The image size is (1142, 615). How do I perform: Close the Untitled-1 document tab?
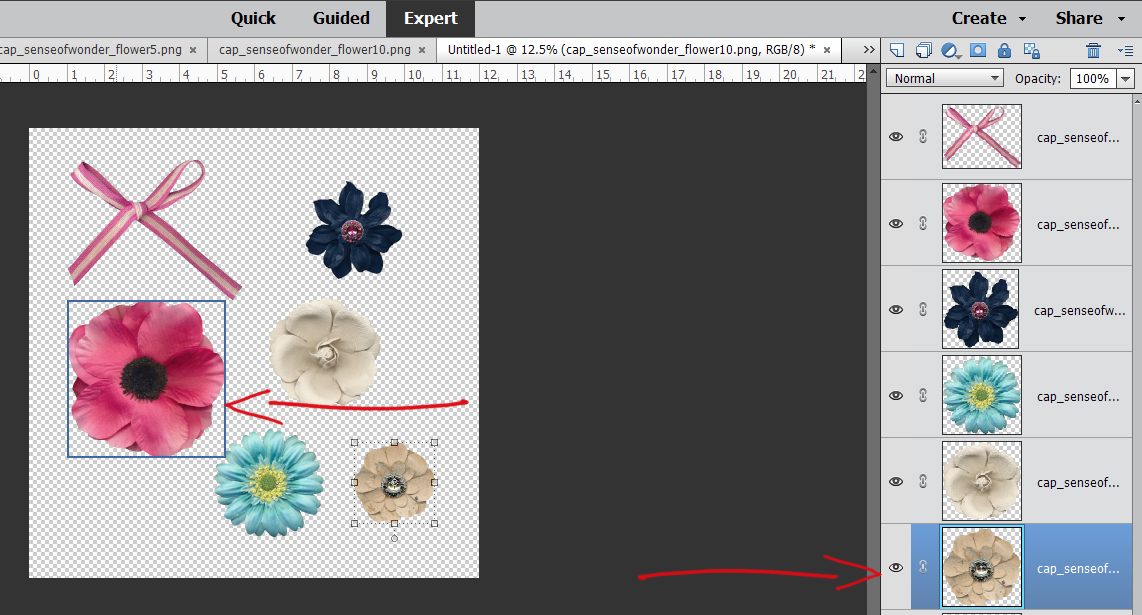pyautogui.click(x=827, y=50)
